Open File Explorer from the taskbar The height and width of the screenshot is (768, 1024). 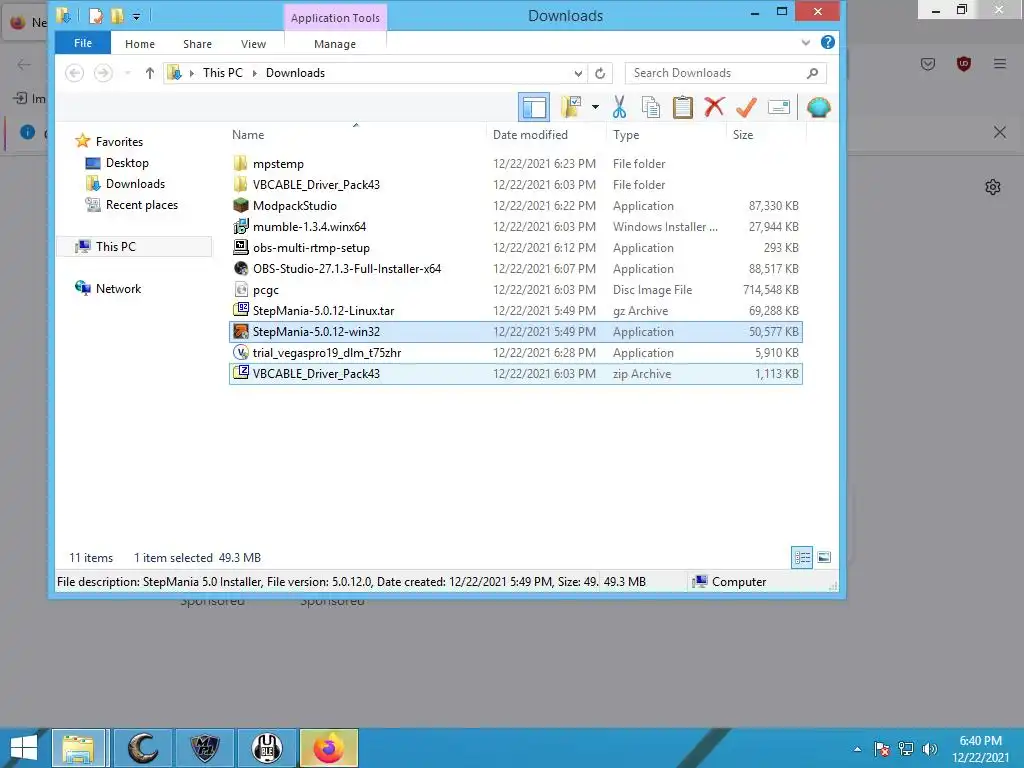78,748
